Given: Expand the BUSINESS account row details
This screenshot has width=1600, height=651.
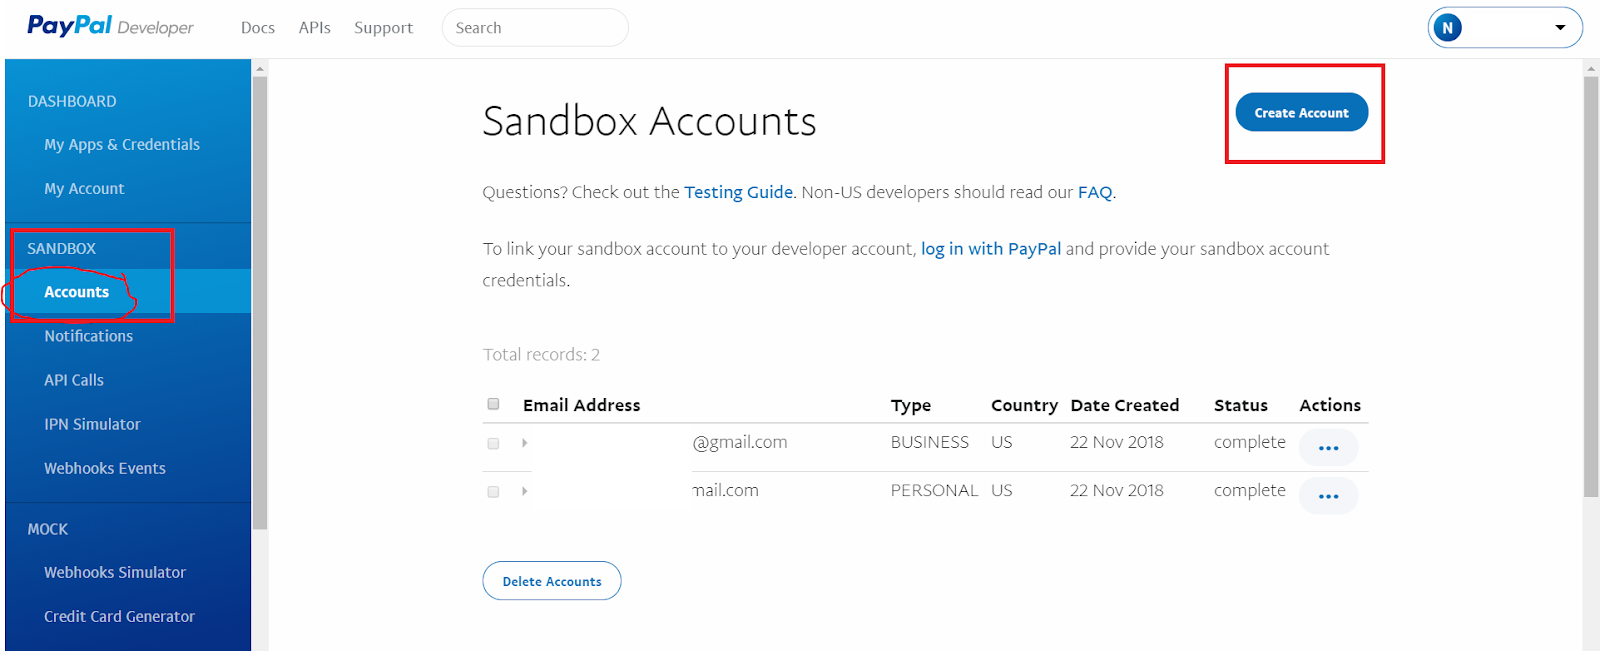Looking at the screenshot, I should [524, 443].
